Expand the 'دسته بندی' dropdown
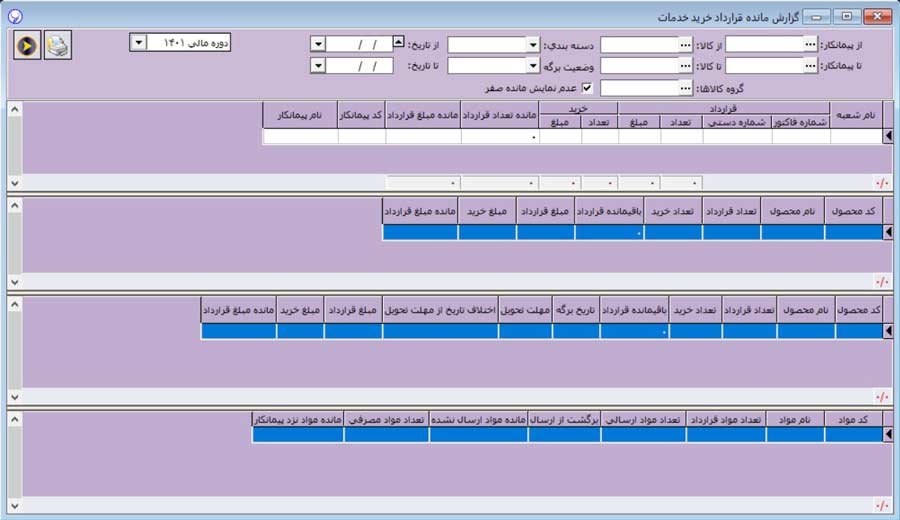 coord(532,45)
